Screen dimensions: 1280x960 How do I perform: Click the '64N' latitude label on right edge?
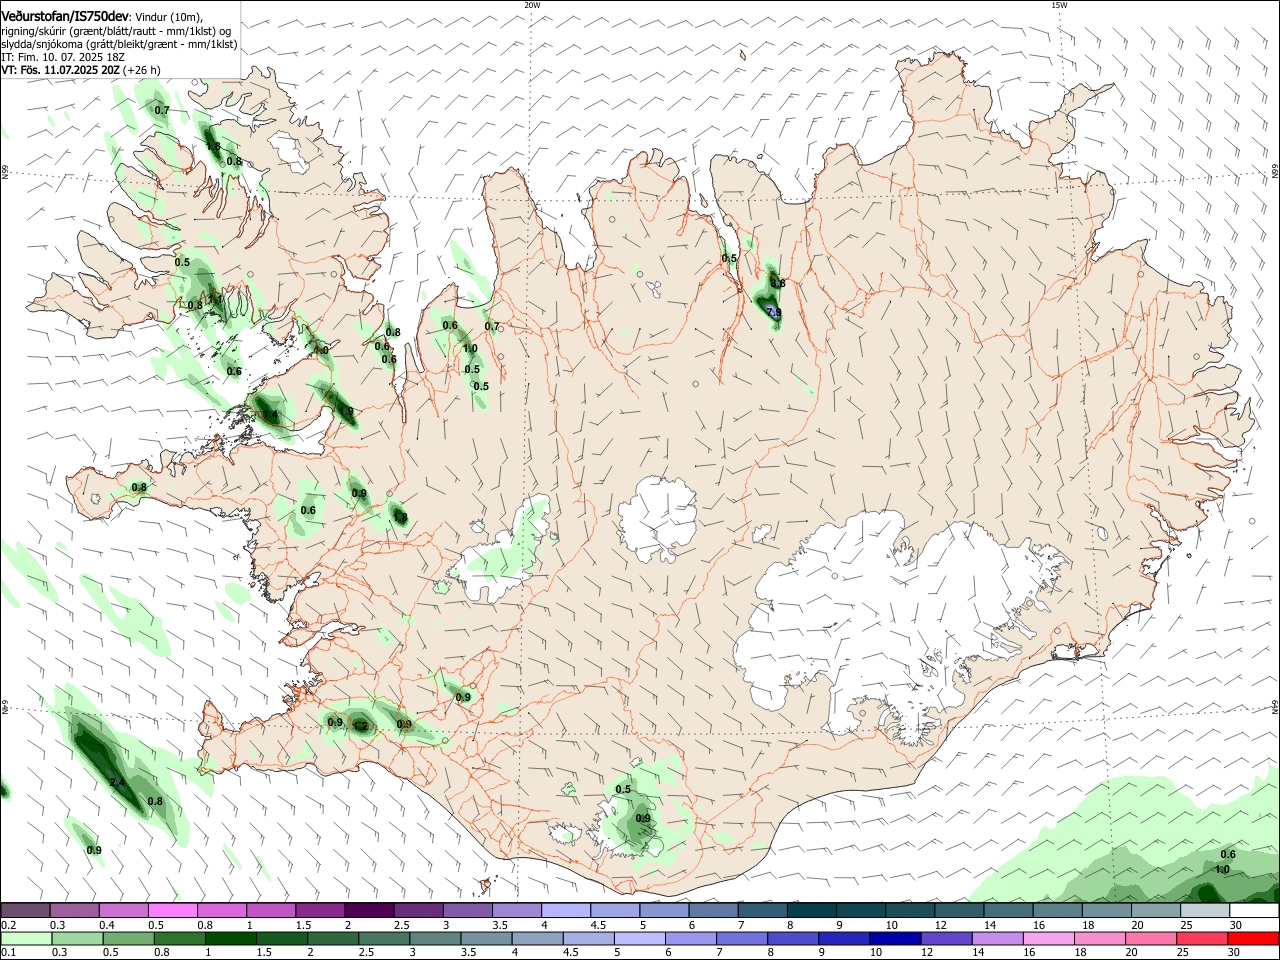(1275, 706)
